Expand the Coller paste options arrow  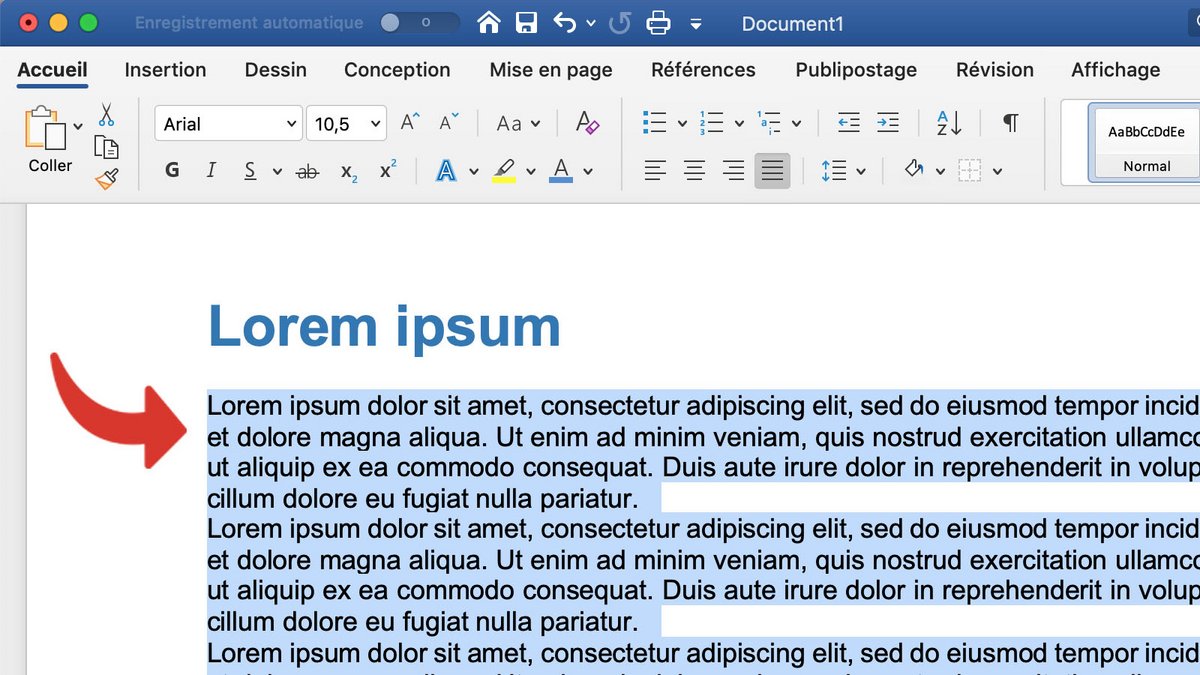pyautogui.click(x=79, y=126)
